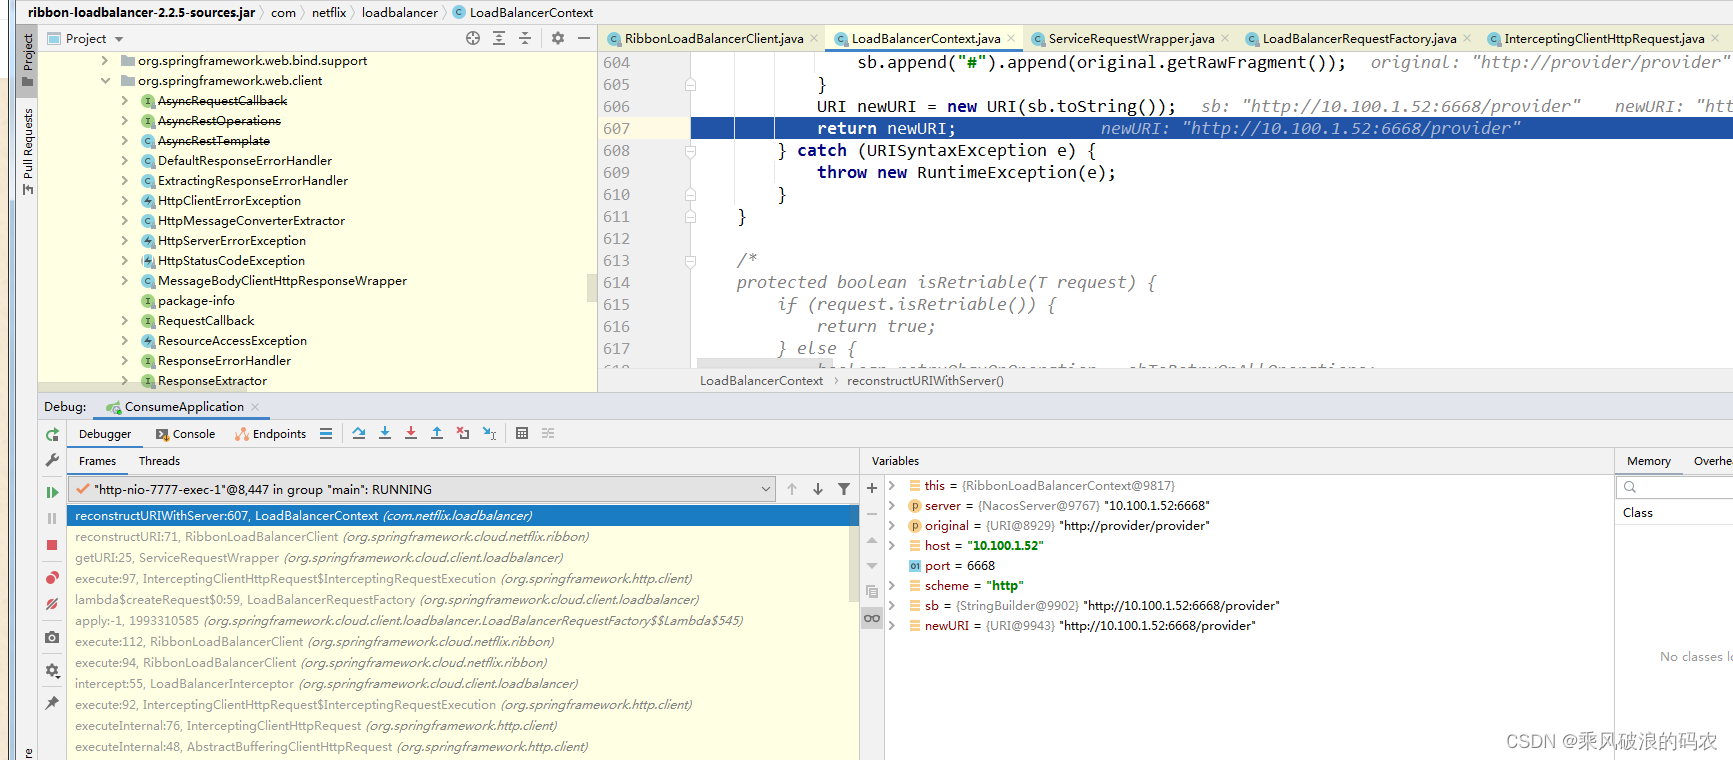Switch to the ServiceRequestWrapper.java tab
The image size is (1733, 760).
(x=1130, y=39)
